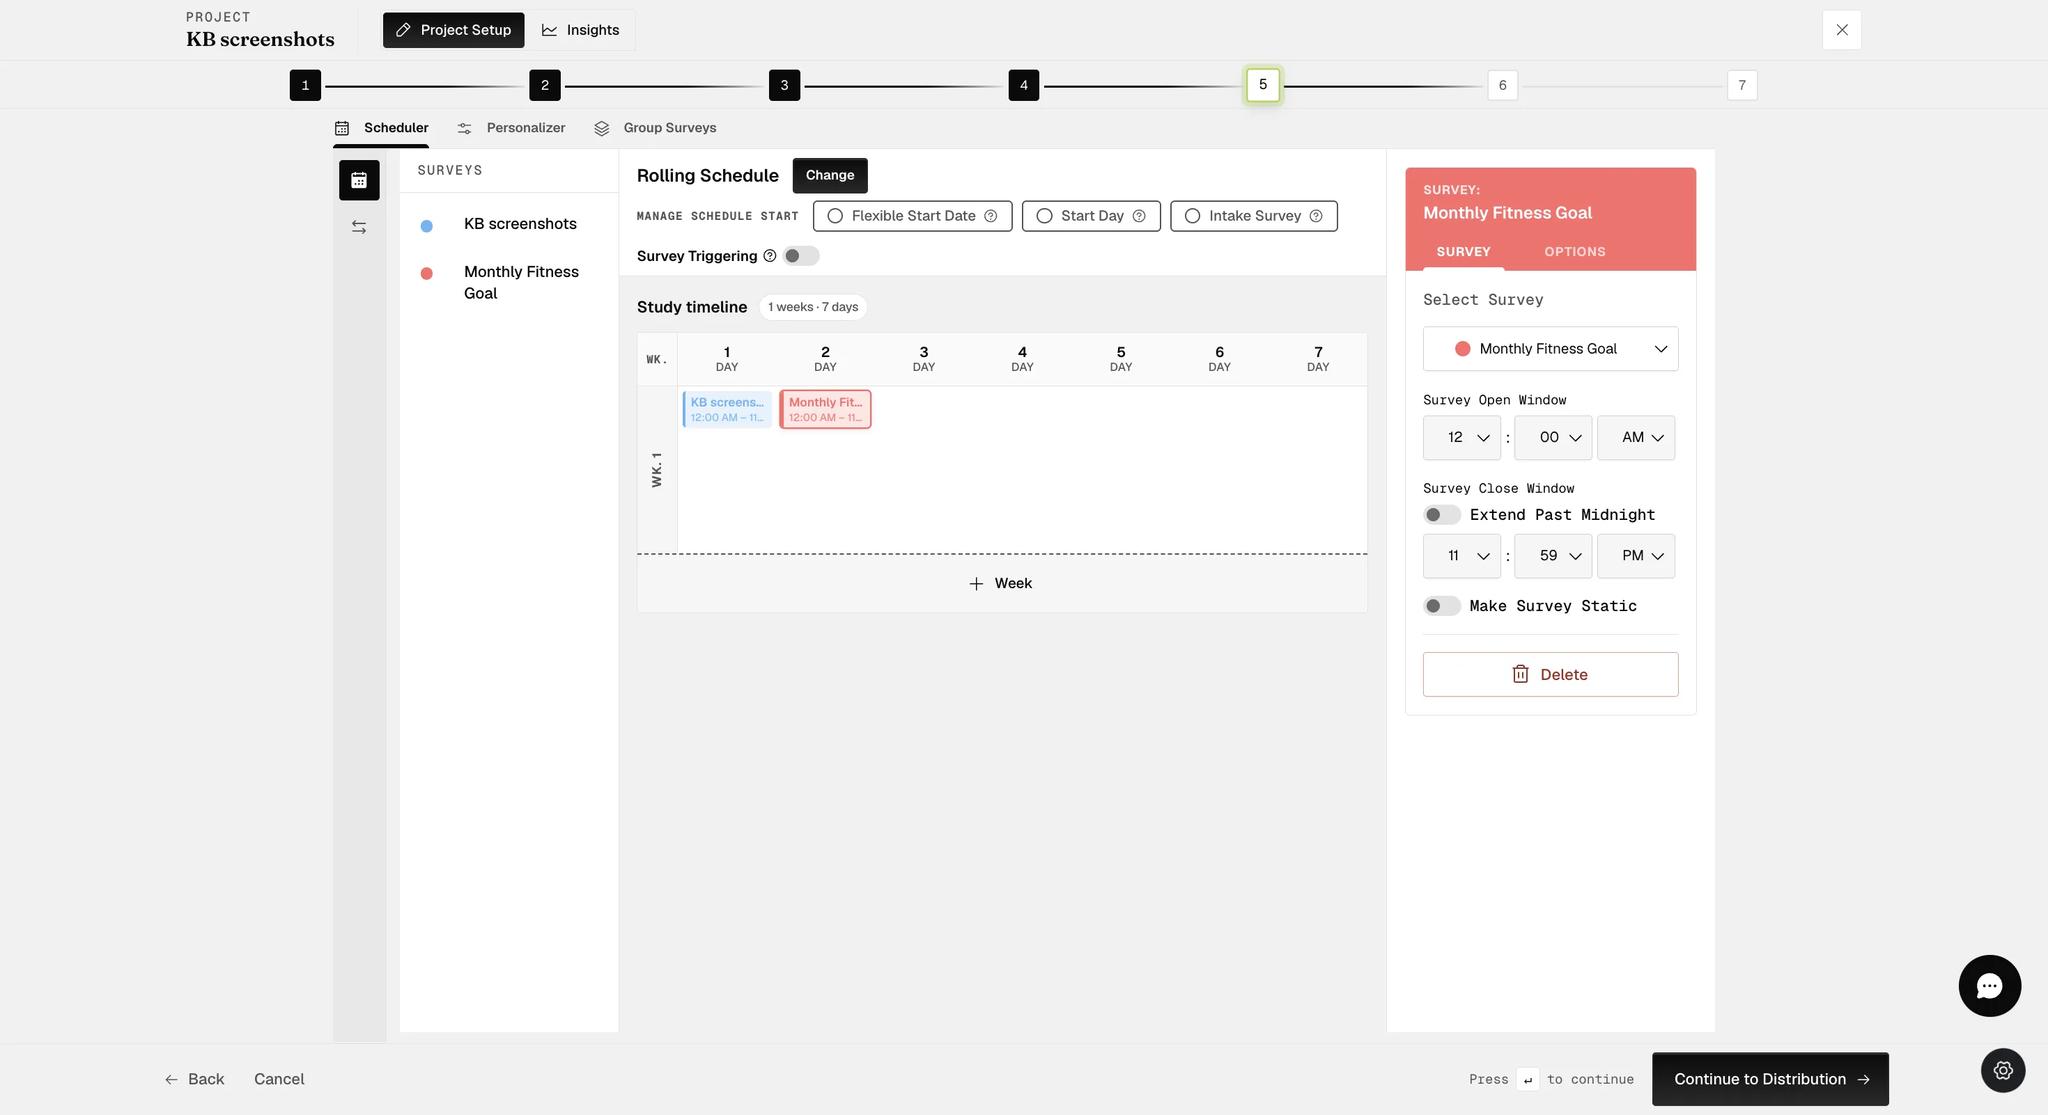Switch to the Insights tab
Image resolution: width=2048 pixels, height=1115 pixels.
click(581, 30)
